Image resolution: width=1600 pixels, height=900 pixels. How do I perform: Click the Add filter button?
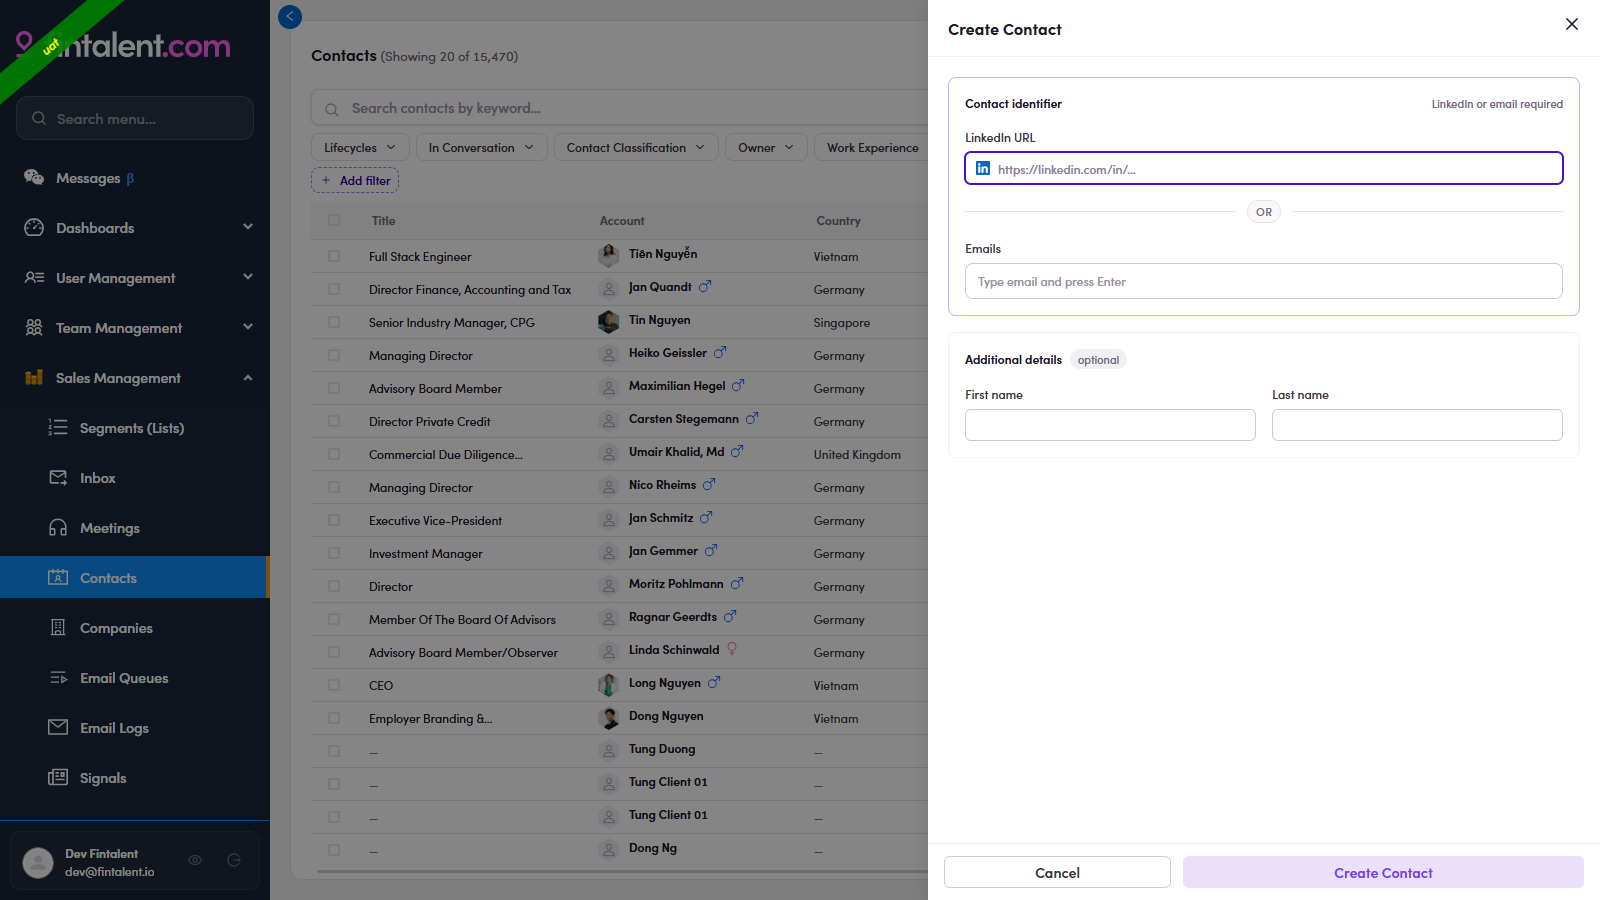pos(355,180)
